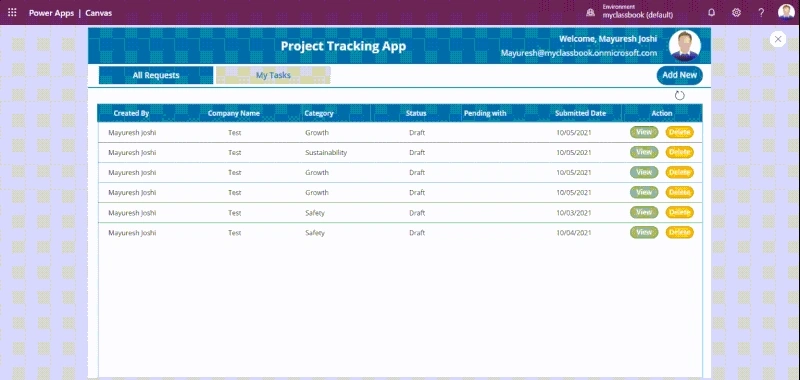Click the Status column header

[x=416, y=113]
